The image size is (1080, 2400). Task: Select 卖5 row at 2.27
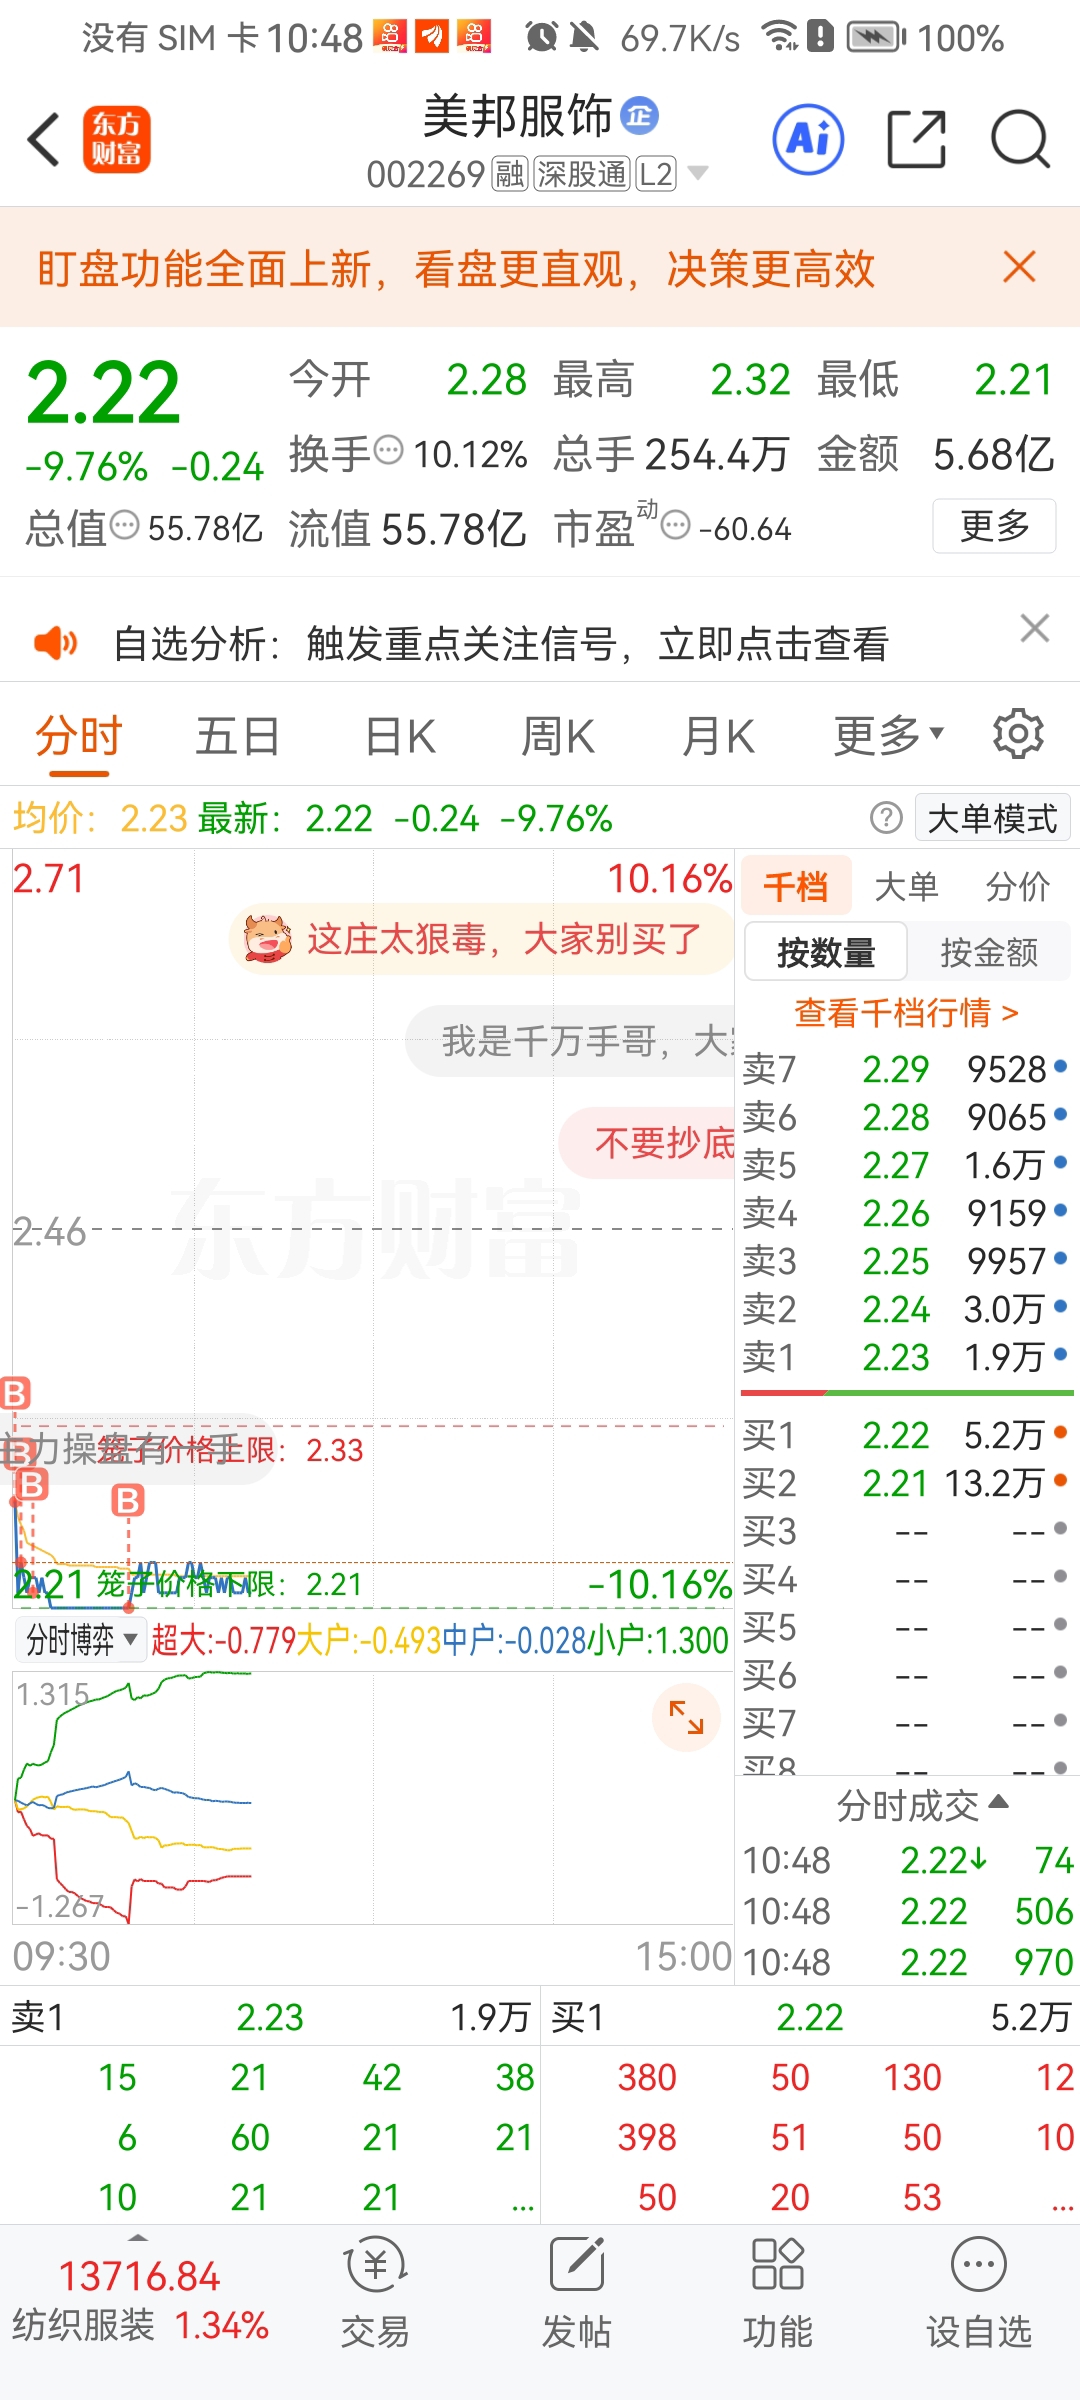coord(906,1165)
